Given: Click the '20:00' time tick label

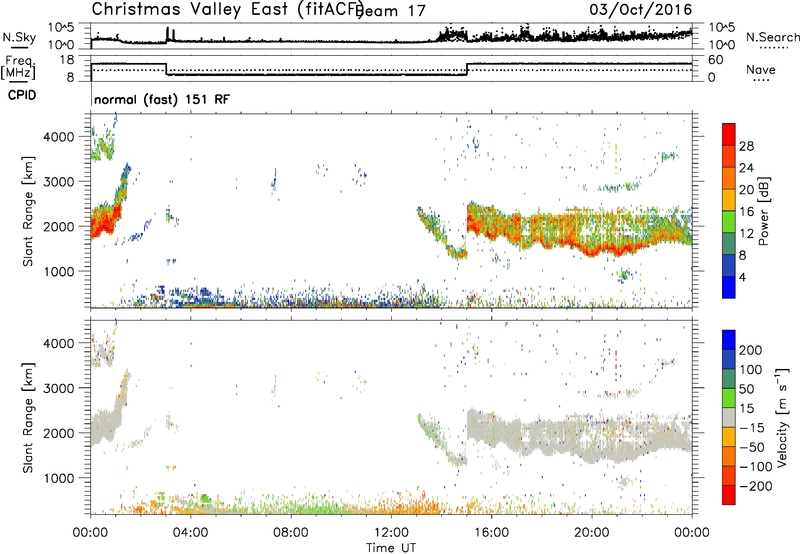Looking at the screenshot, I should click(592, 533).
